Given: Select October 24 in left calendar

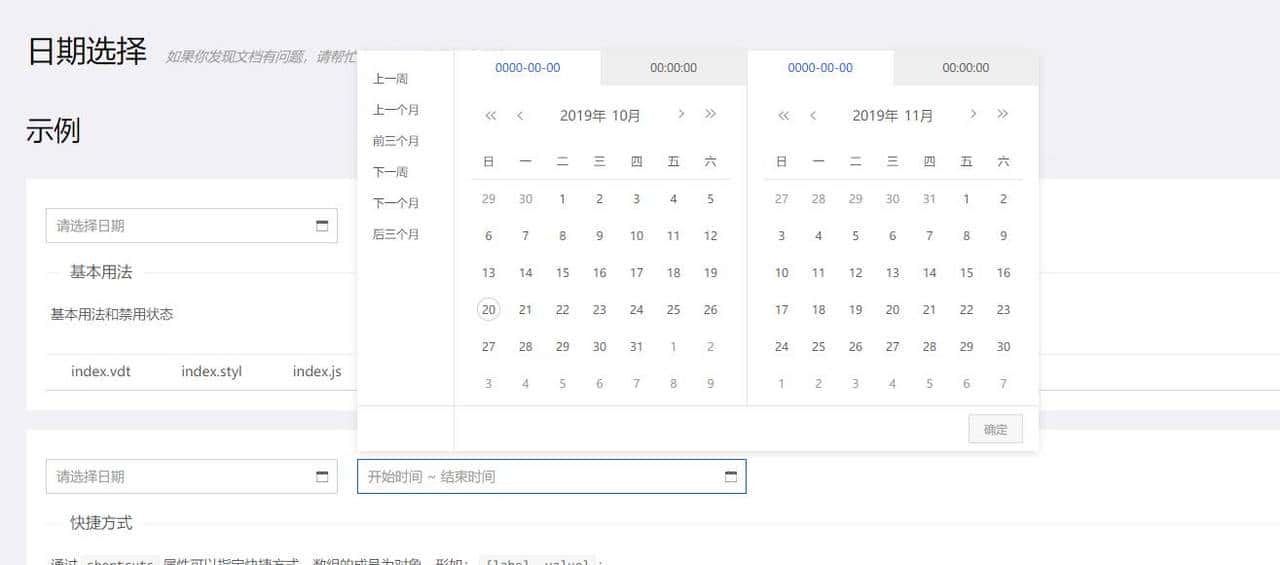Looking at the screenshot, I should pyautogui.click(x=636, y=310).
